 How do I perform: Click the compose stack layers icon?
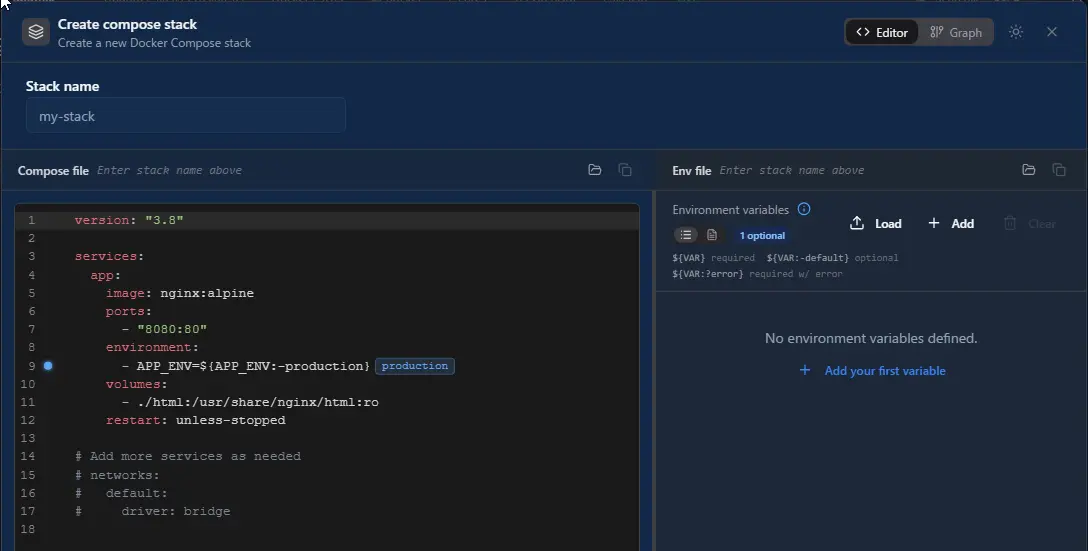pos(35,32)
